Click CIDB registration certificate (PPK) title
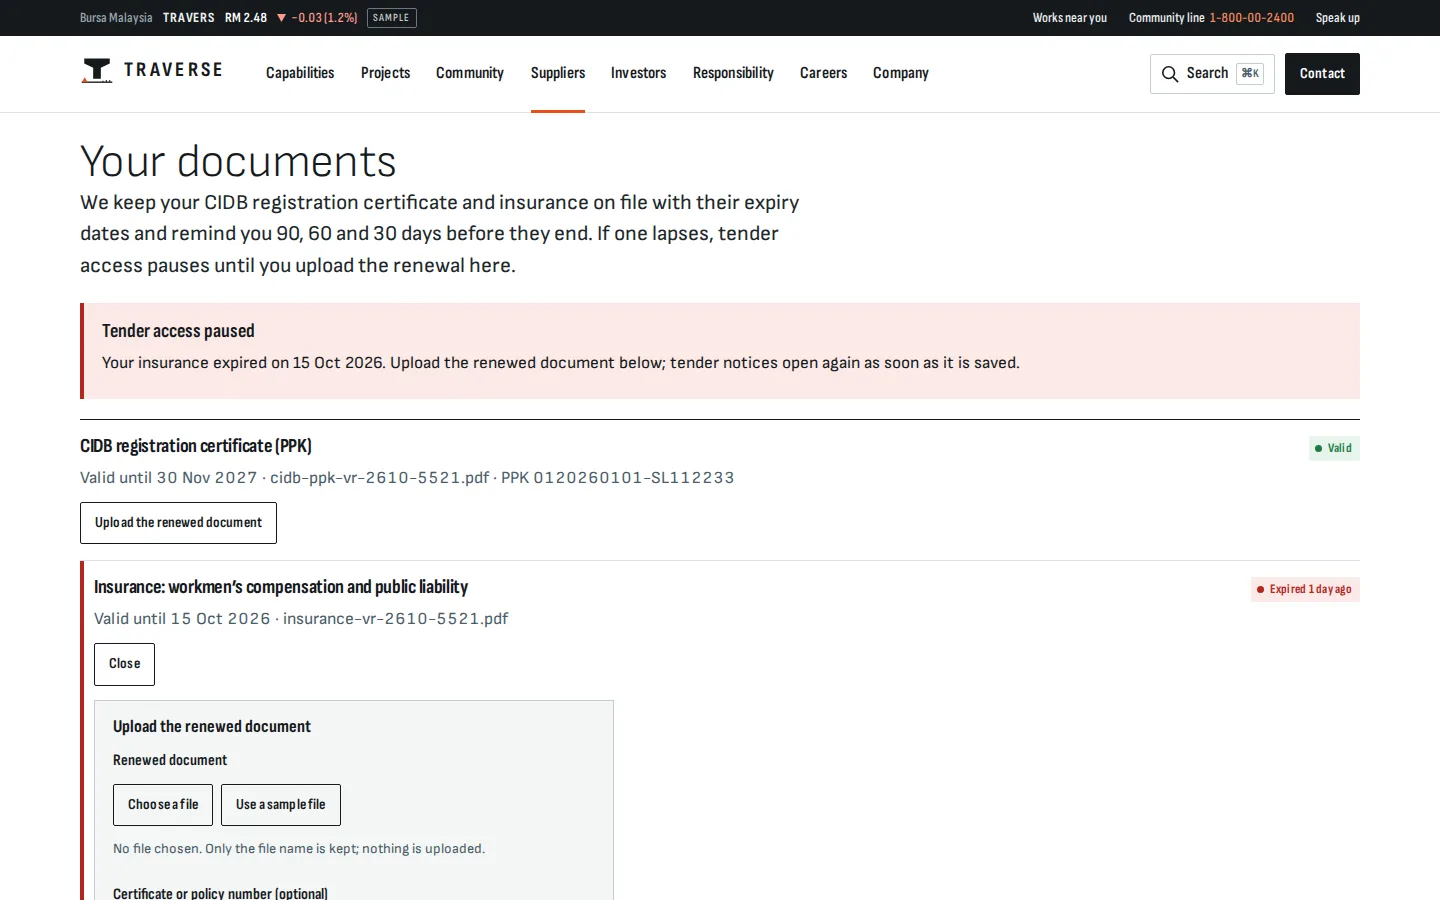The image size is (1440, 900). coord(196,446)
